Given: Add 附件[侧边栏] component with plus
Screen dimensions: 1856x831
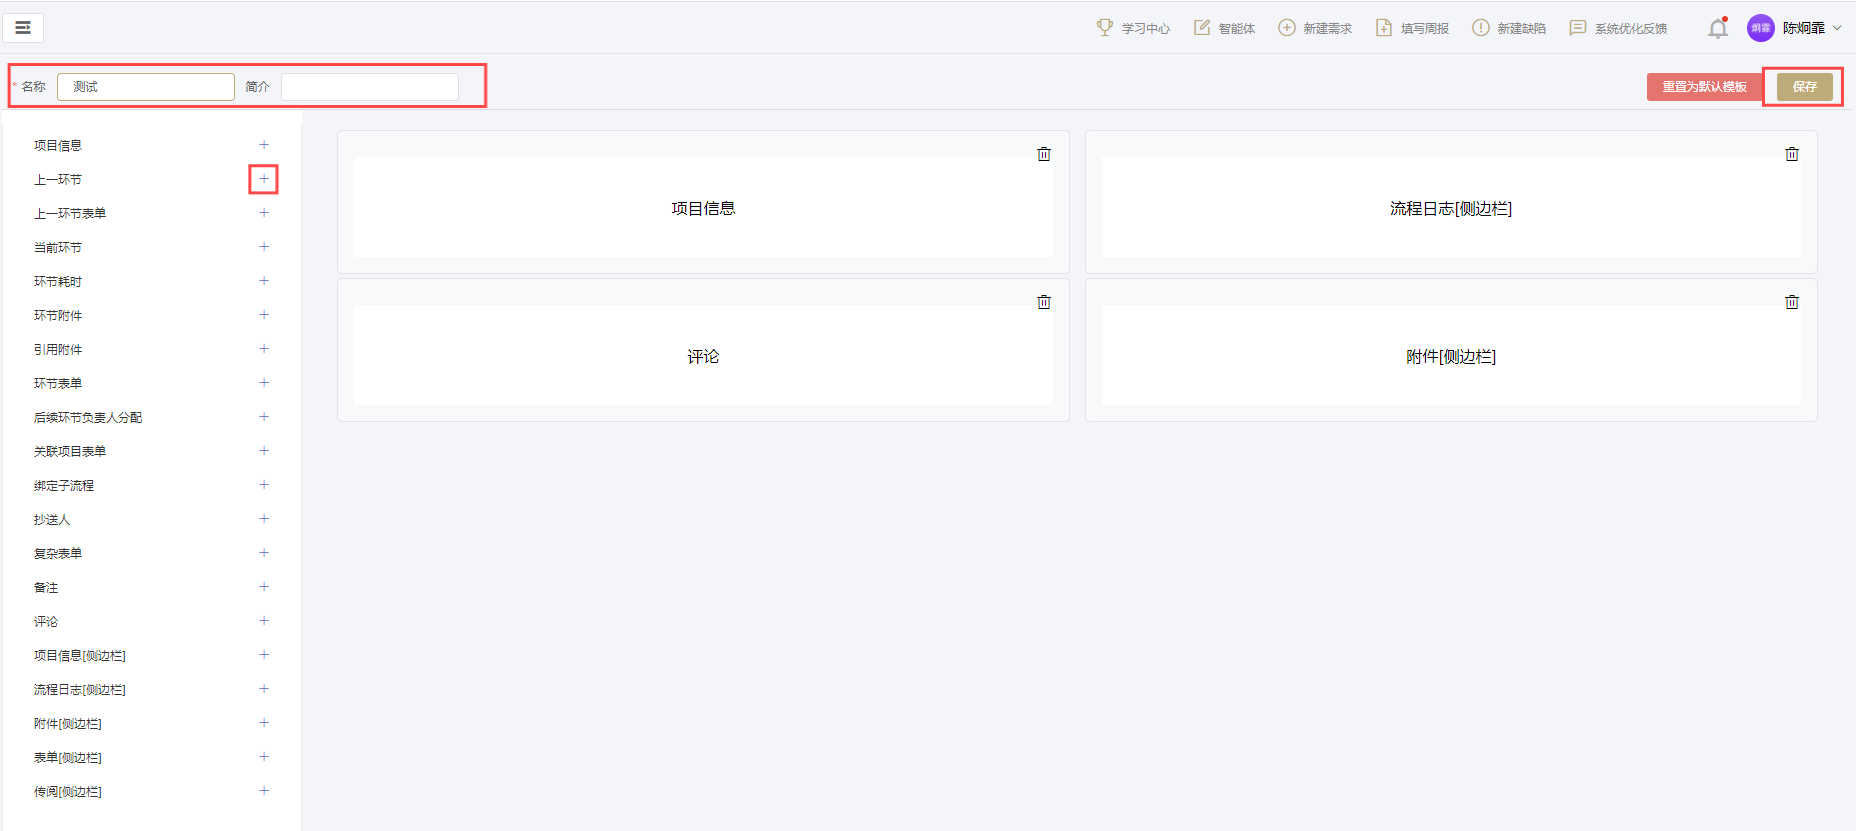Looking at the screenshot, I should point(264,723).
